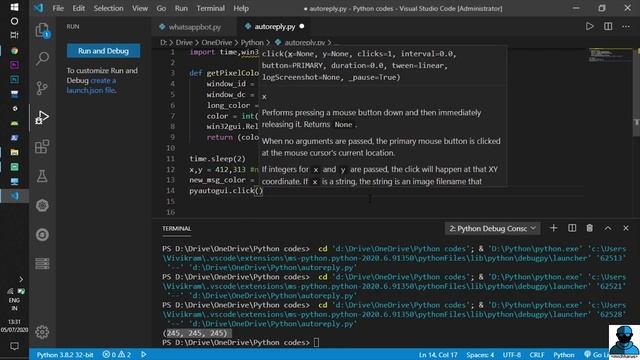The height and width of the screenshot is (360, 640).
Task: Close autoreply.py via unsaved dot
Action: (x=302, y=26)
